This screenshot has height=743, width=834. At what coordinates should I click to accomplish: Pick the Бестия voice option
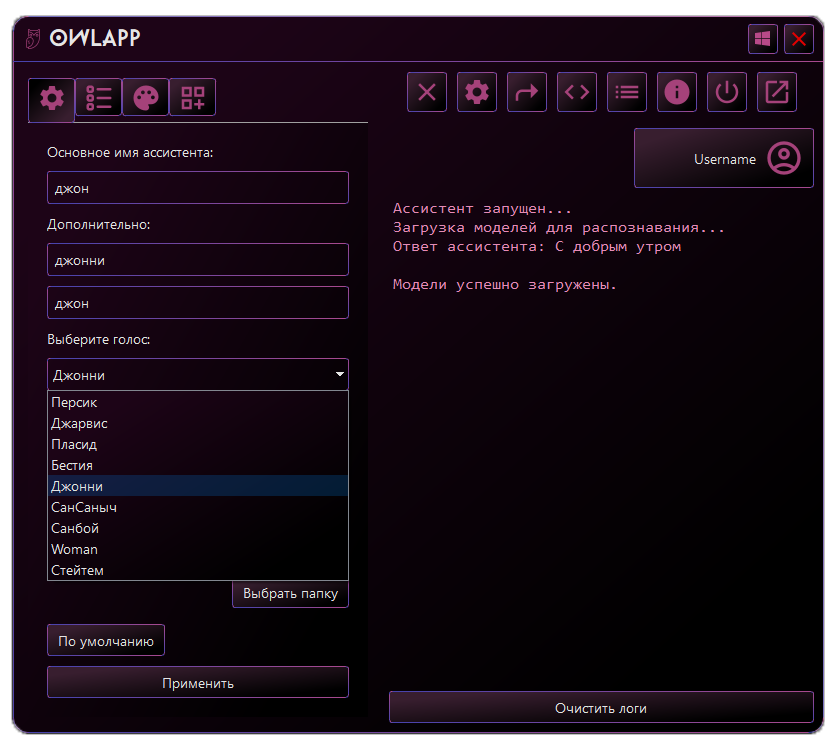(x=72, y=465)
